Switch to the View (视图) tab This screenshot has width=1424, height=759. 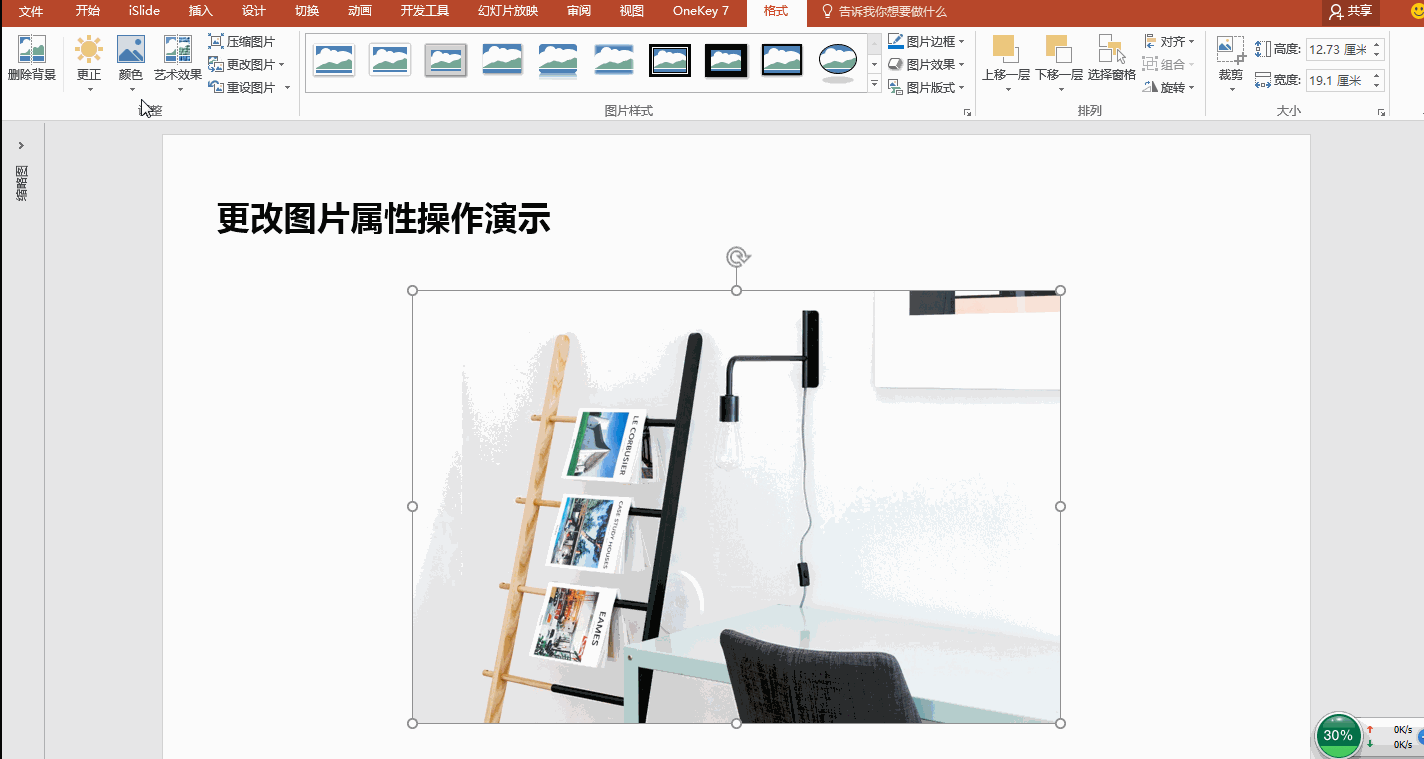pyautogui.click(x=632, y=11)
